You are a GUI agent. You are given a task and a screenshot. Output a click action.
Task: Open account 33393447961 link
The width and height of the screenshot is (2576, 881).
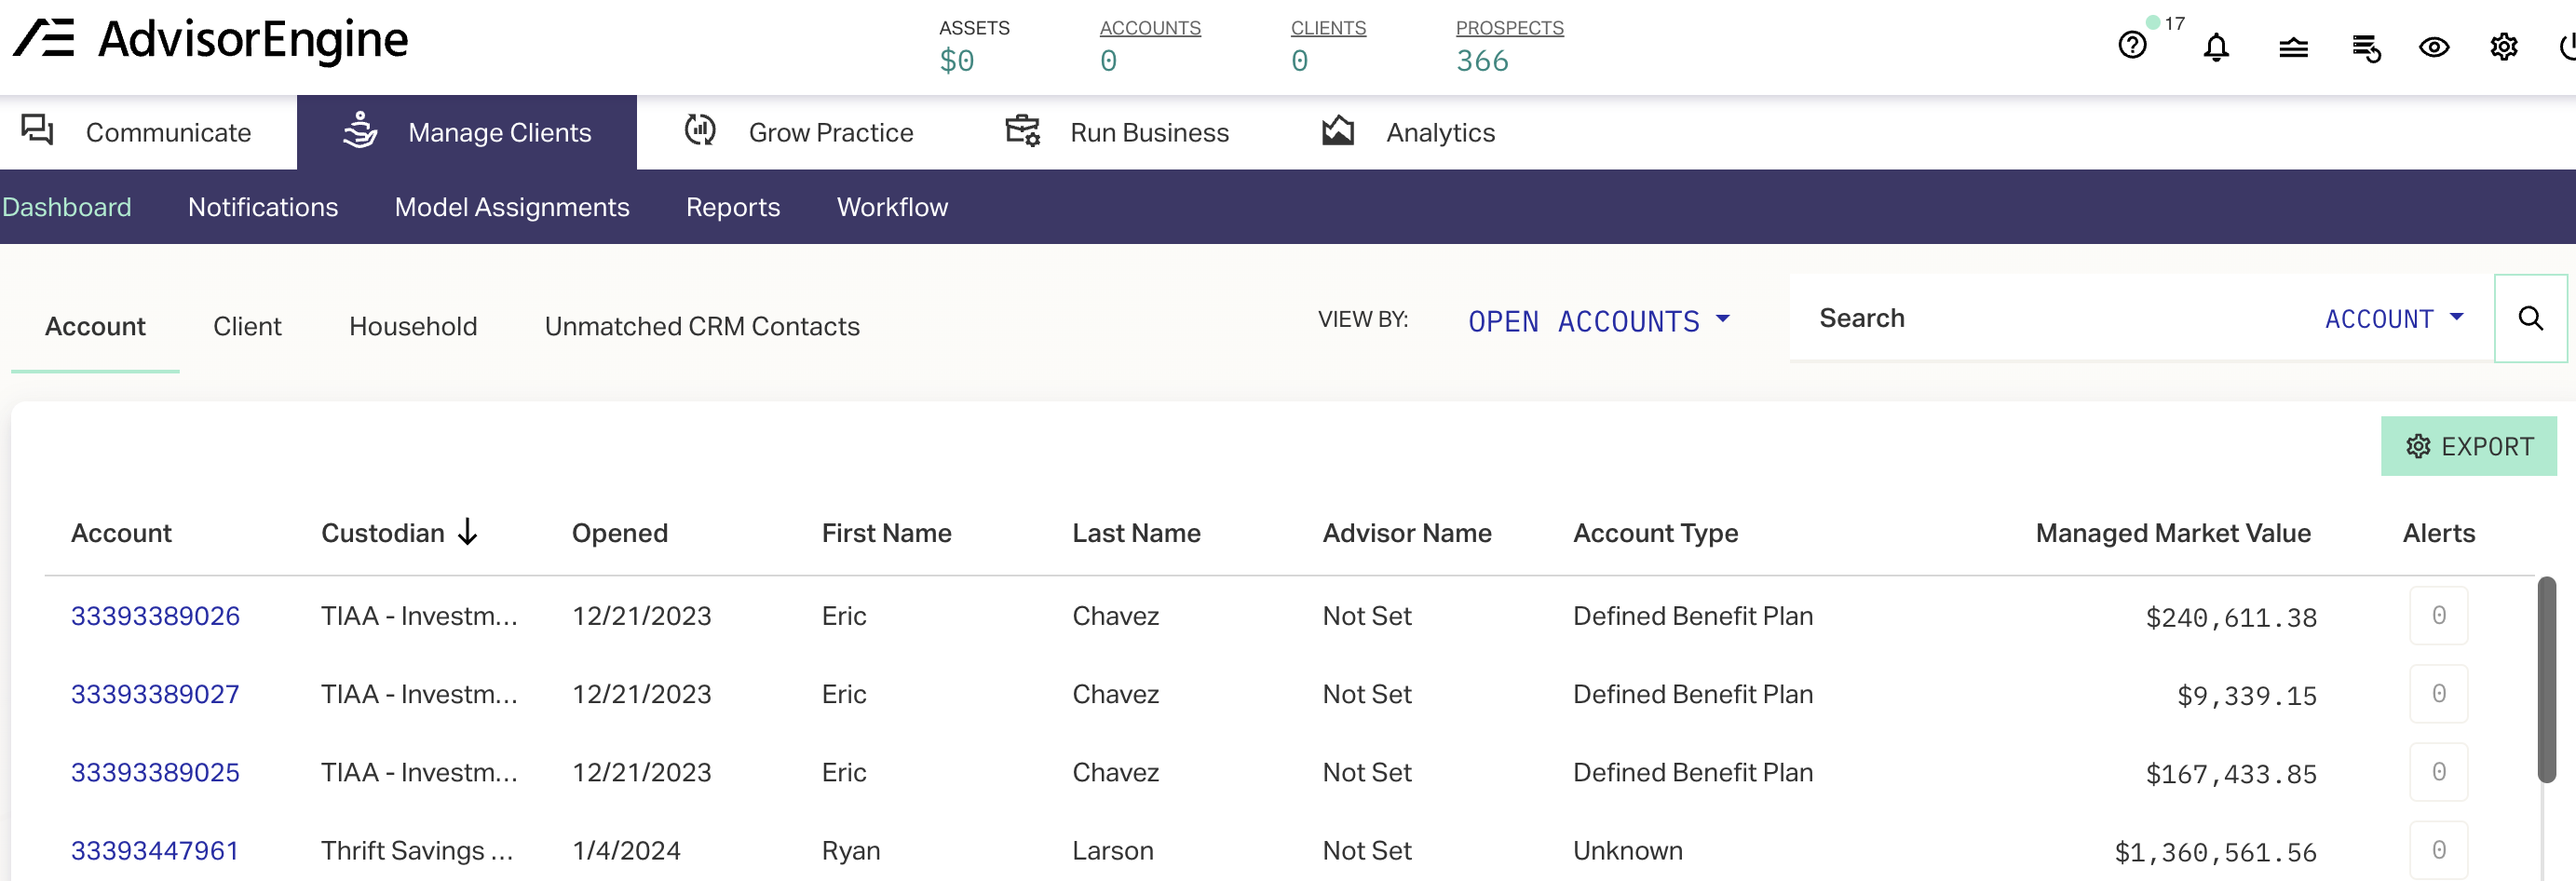155,849
